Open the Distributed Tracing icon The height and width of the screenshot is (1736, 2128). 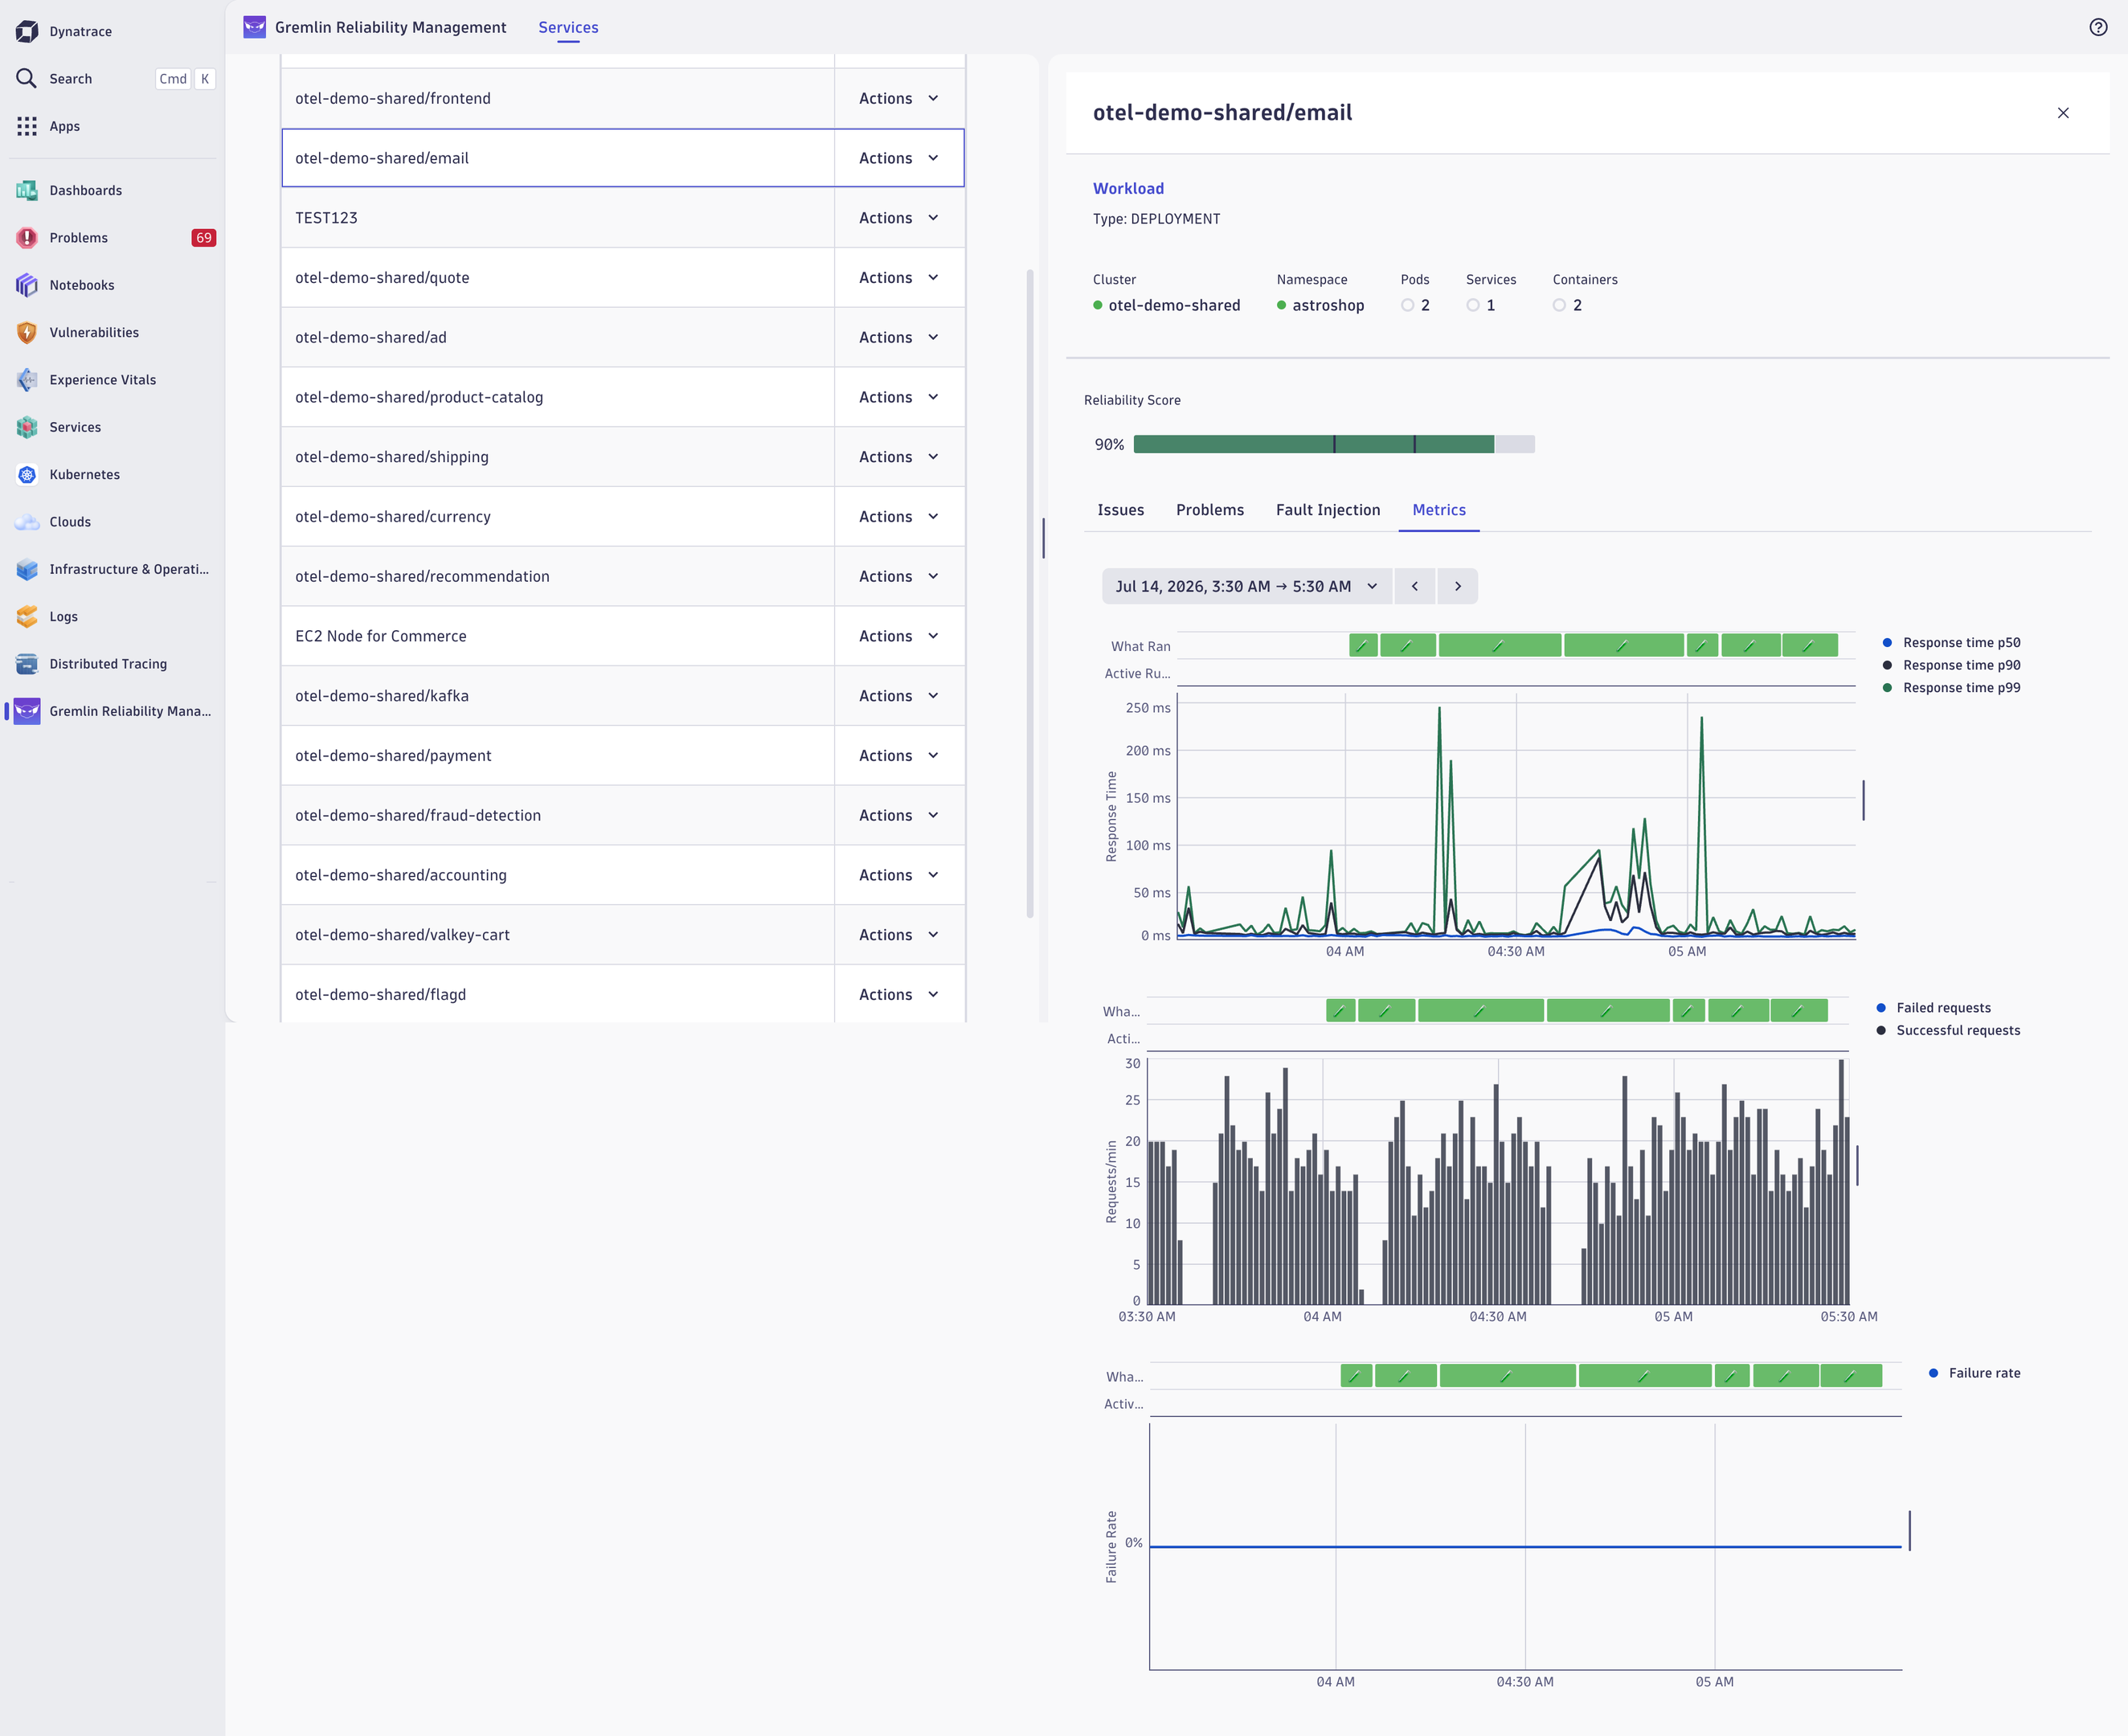[x=27, y=664]
